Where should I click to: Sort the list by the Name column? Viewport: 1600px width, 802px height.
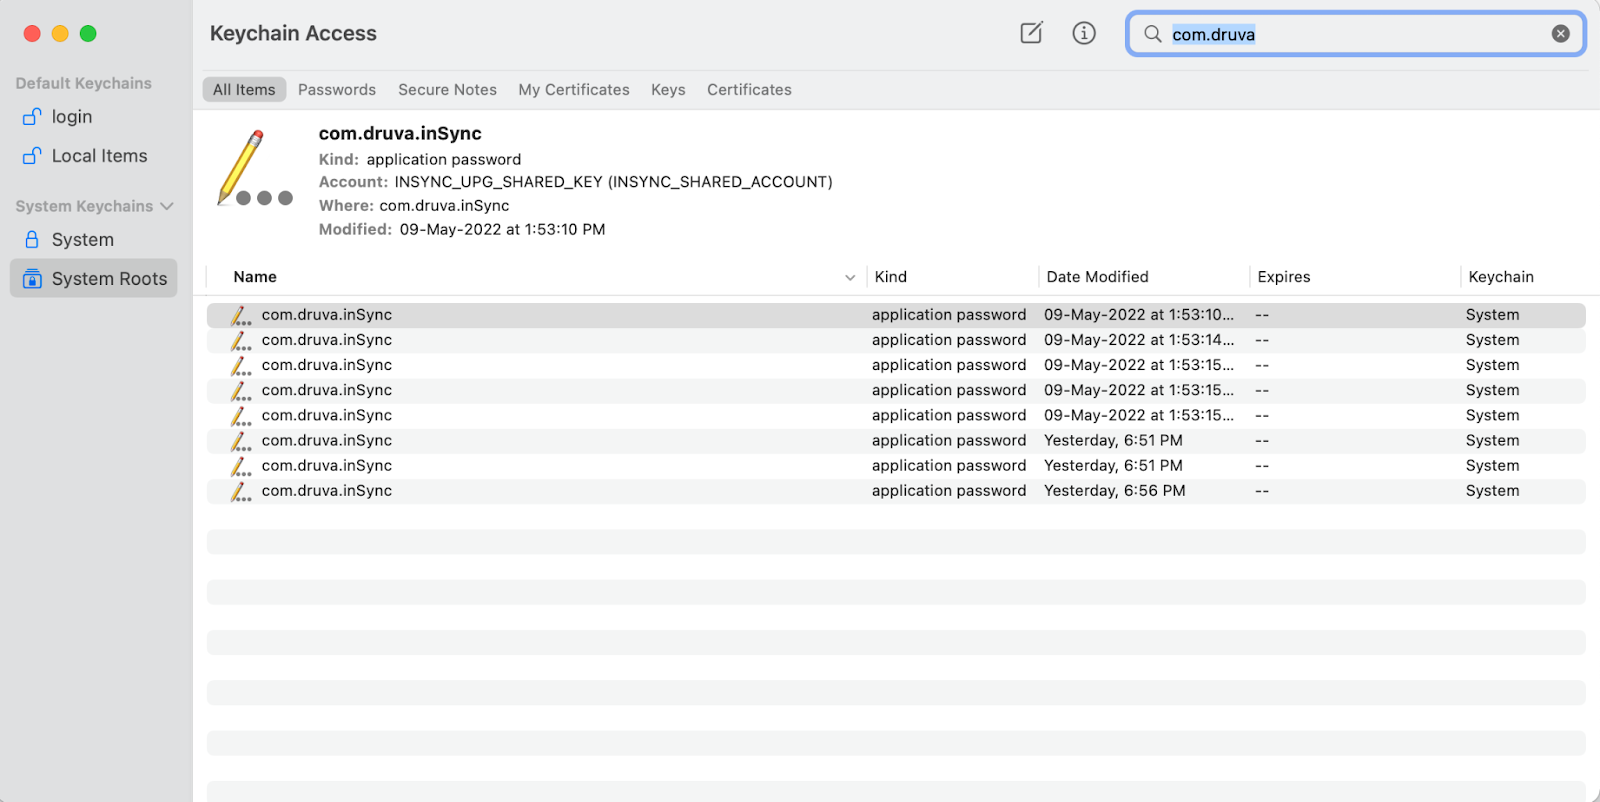click(x=255, y=277)
